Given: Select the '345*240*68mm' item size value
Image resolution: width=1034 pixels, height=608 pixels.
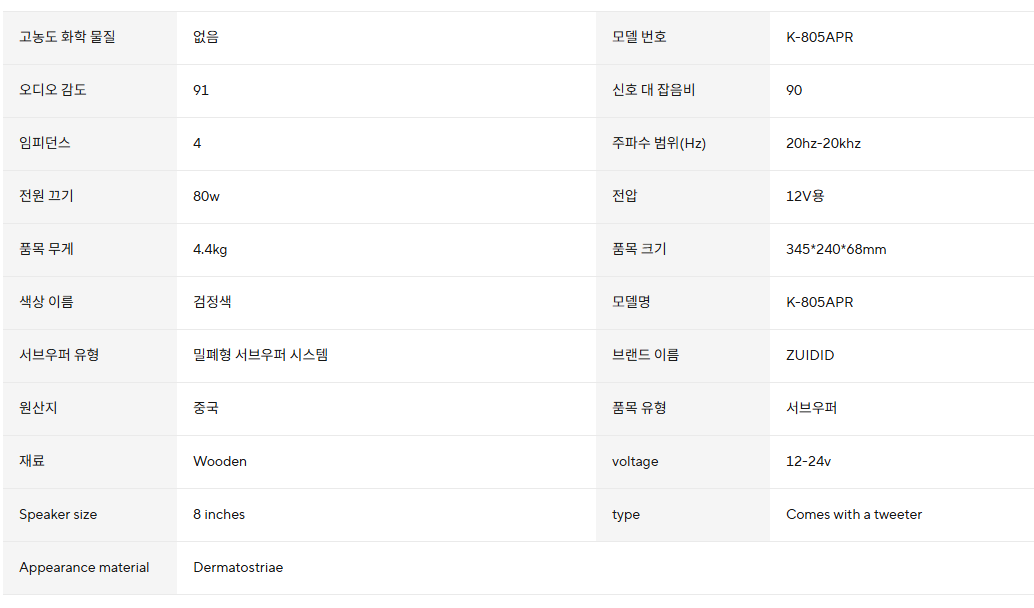Looking at the screenshot, I should tap(836, 249).
